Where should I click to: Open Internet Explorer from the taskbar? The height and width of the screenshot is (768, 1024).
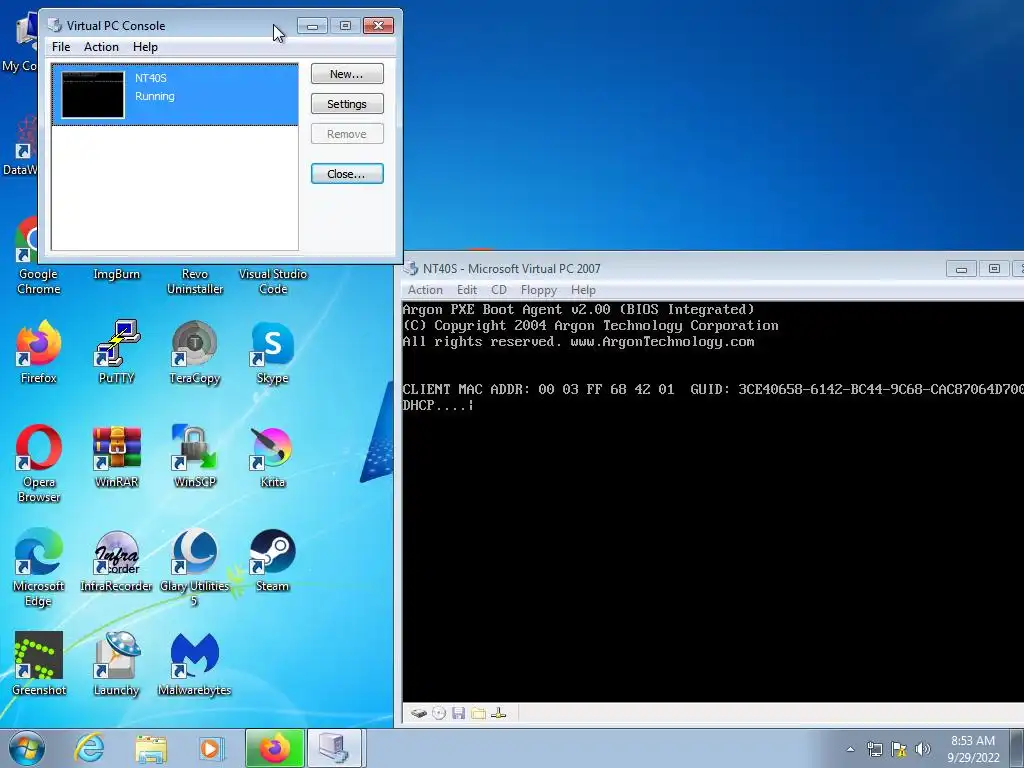click(x=89, y=748)
